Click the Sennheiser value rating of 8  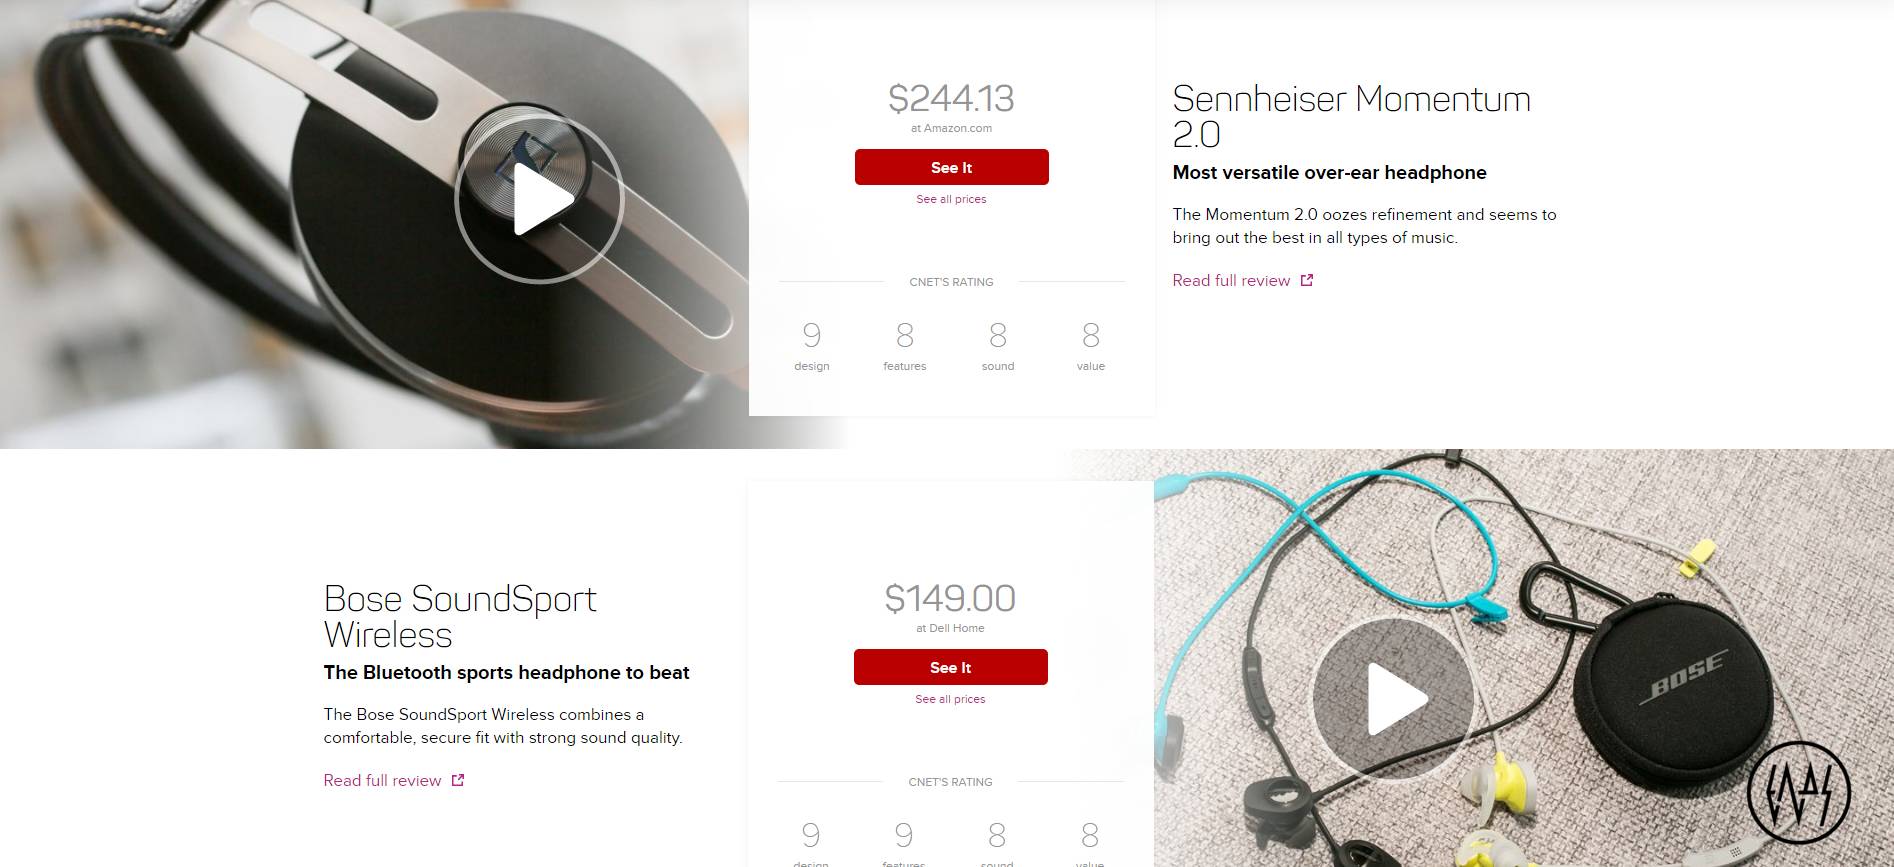tap(1091, 335)
